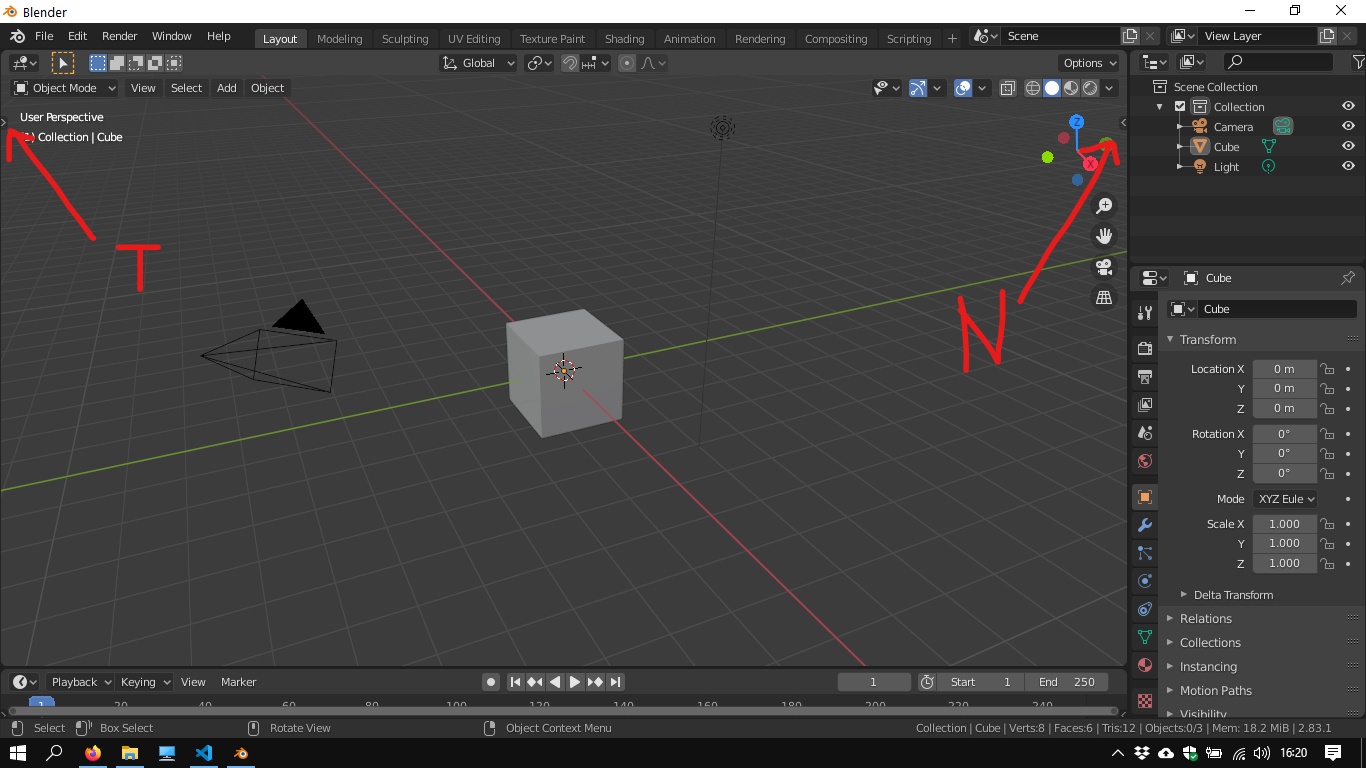Open the Modifier properties wrench tab

click(x=1145, y=525)
